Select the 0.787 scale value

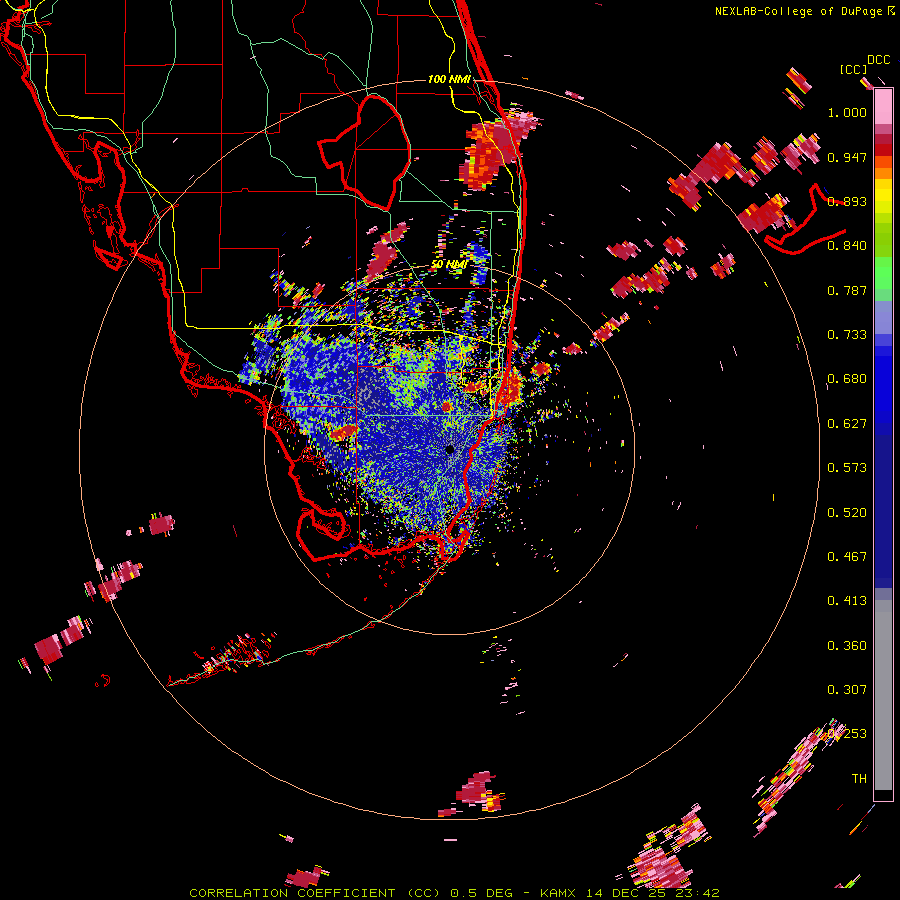click(x=847, y=290)
